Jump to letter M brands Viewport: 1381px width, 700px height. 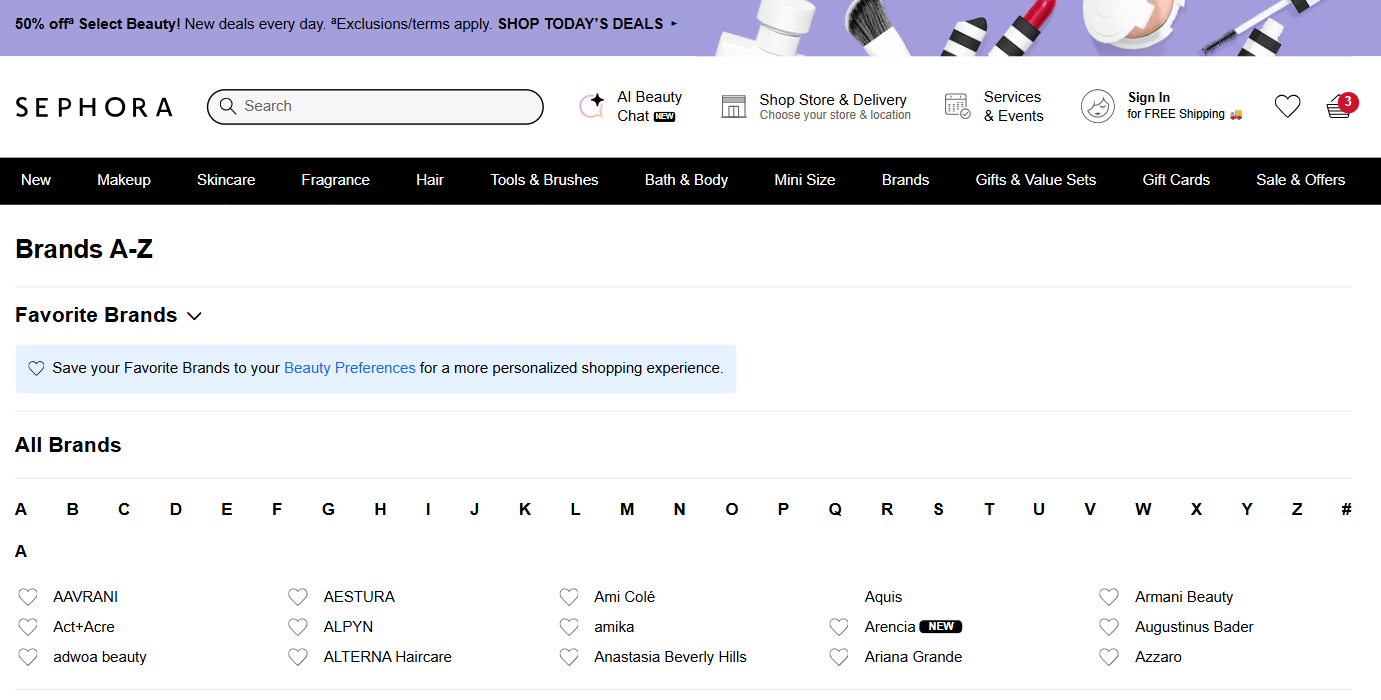point(627,509)
